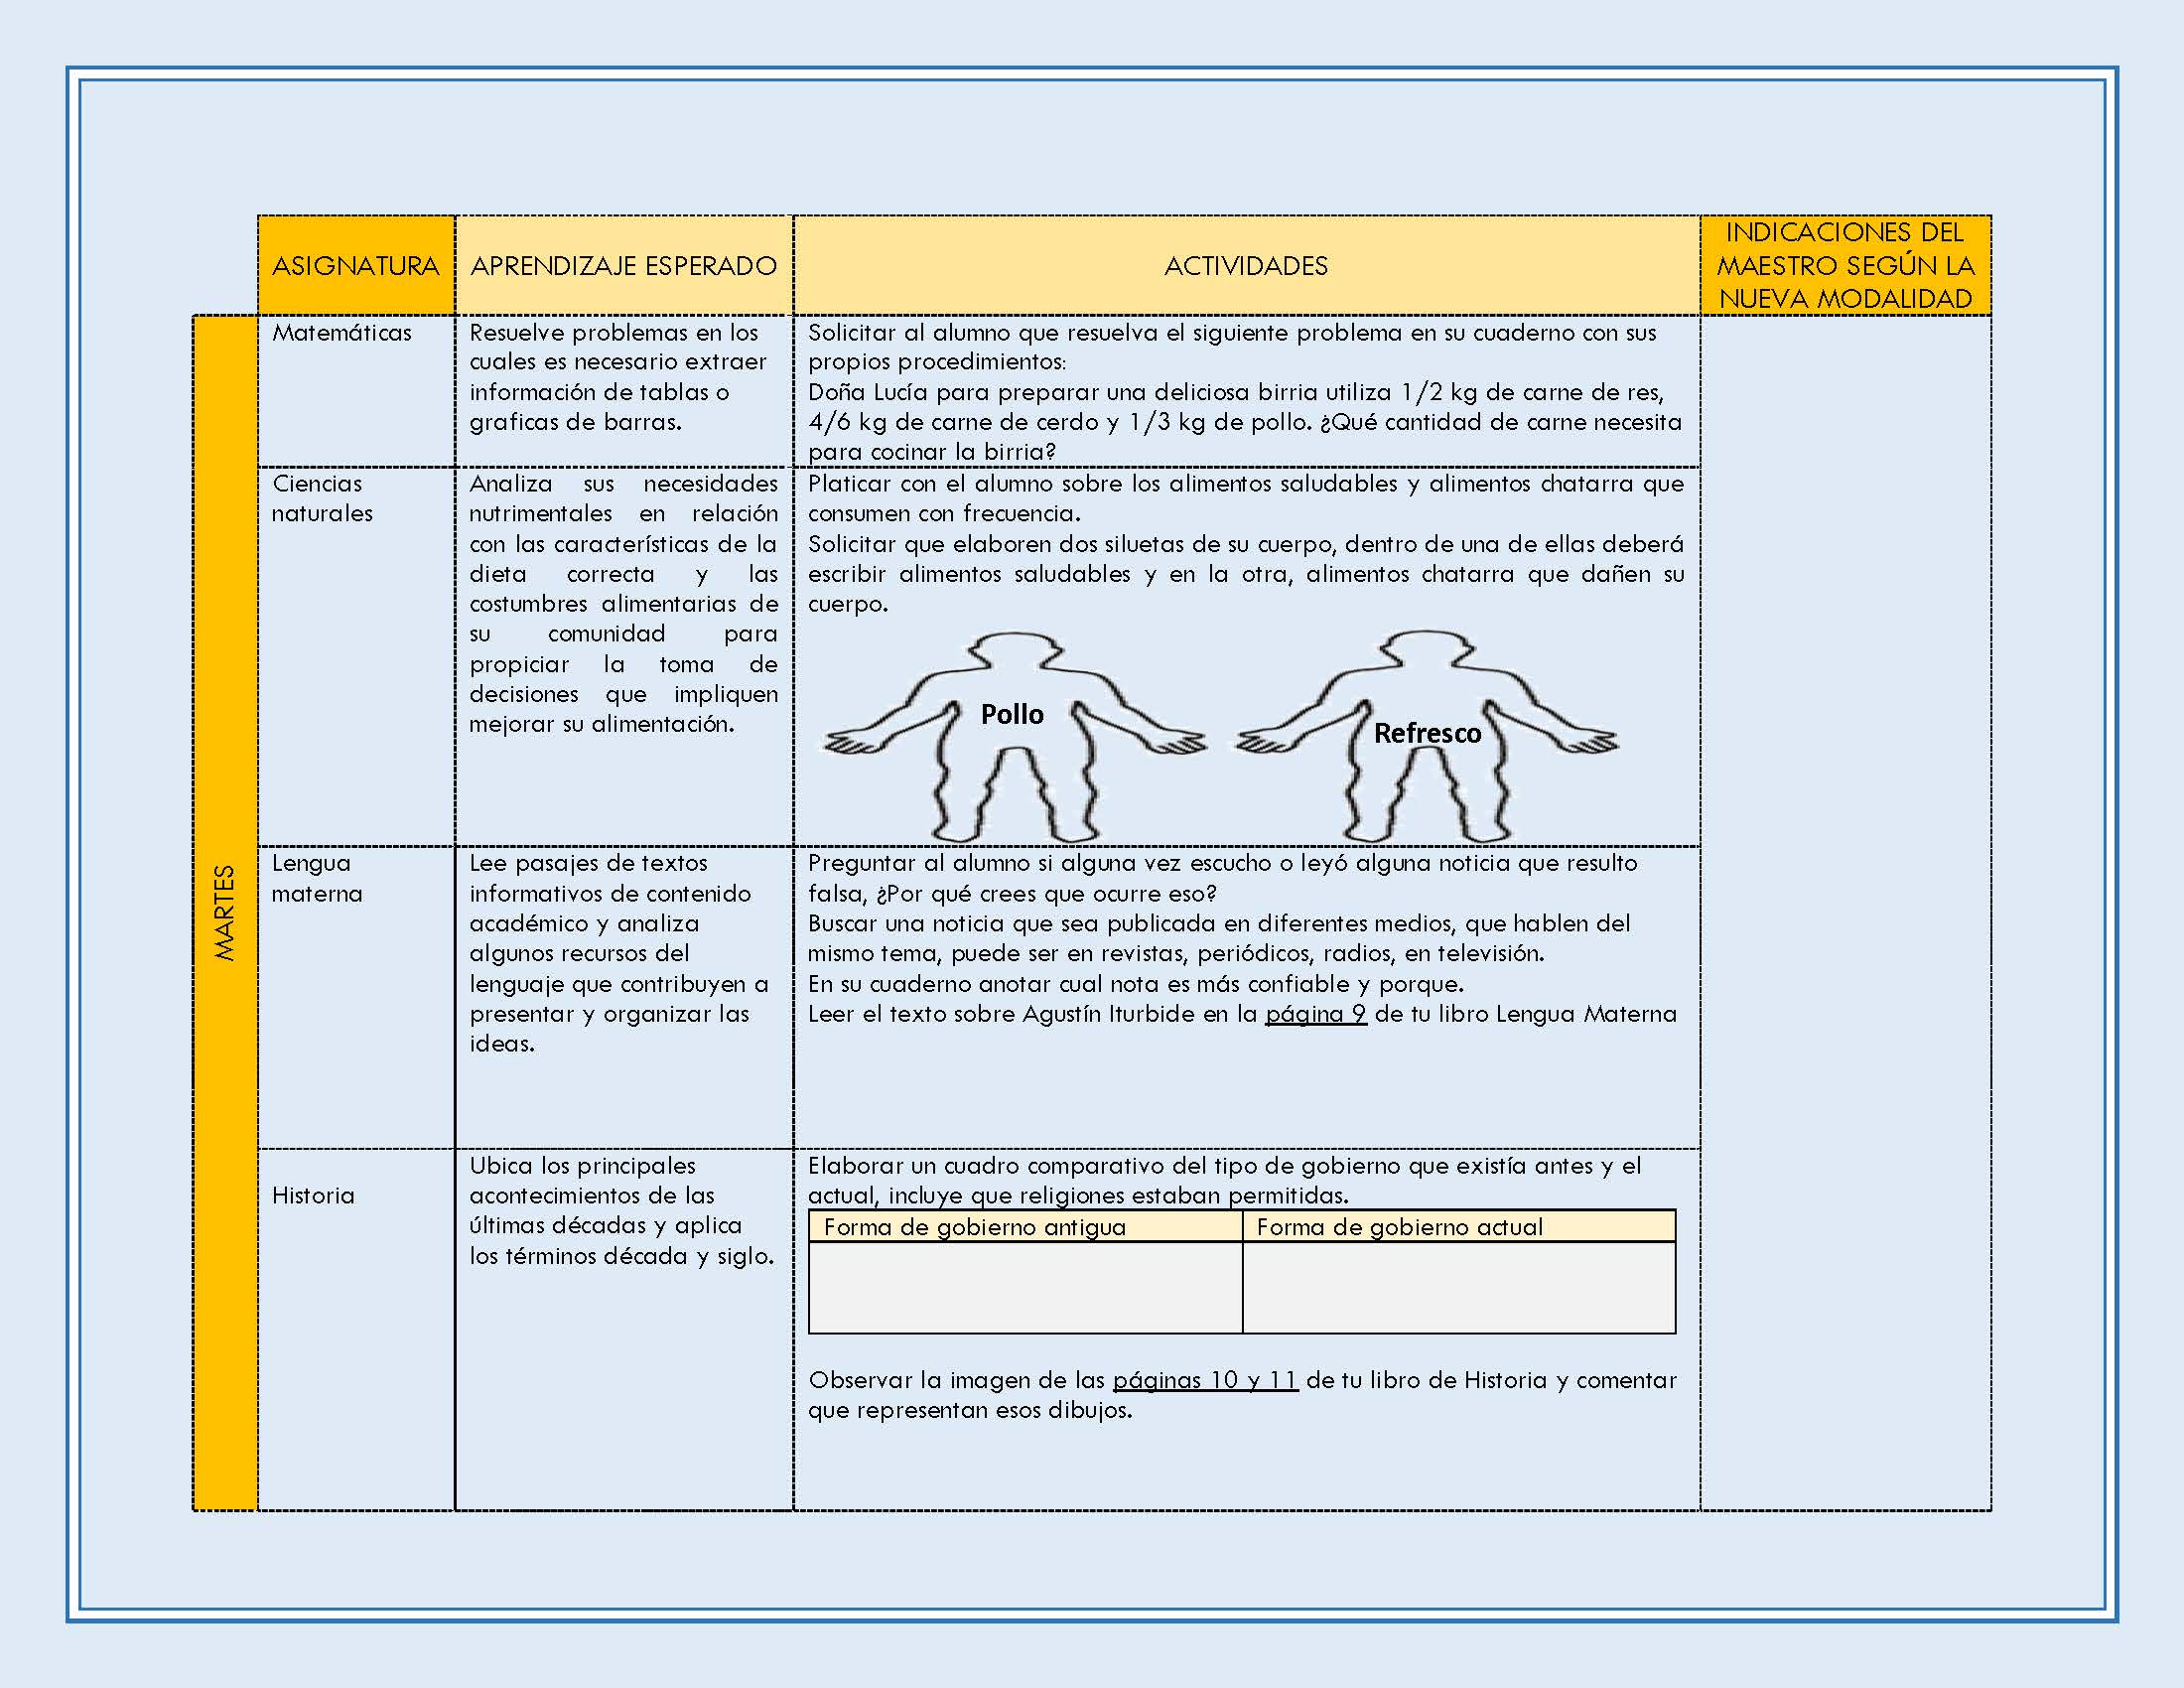Click 'Platicar con el alumno sobre los alimentos' text

coord(1246,498)
